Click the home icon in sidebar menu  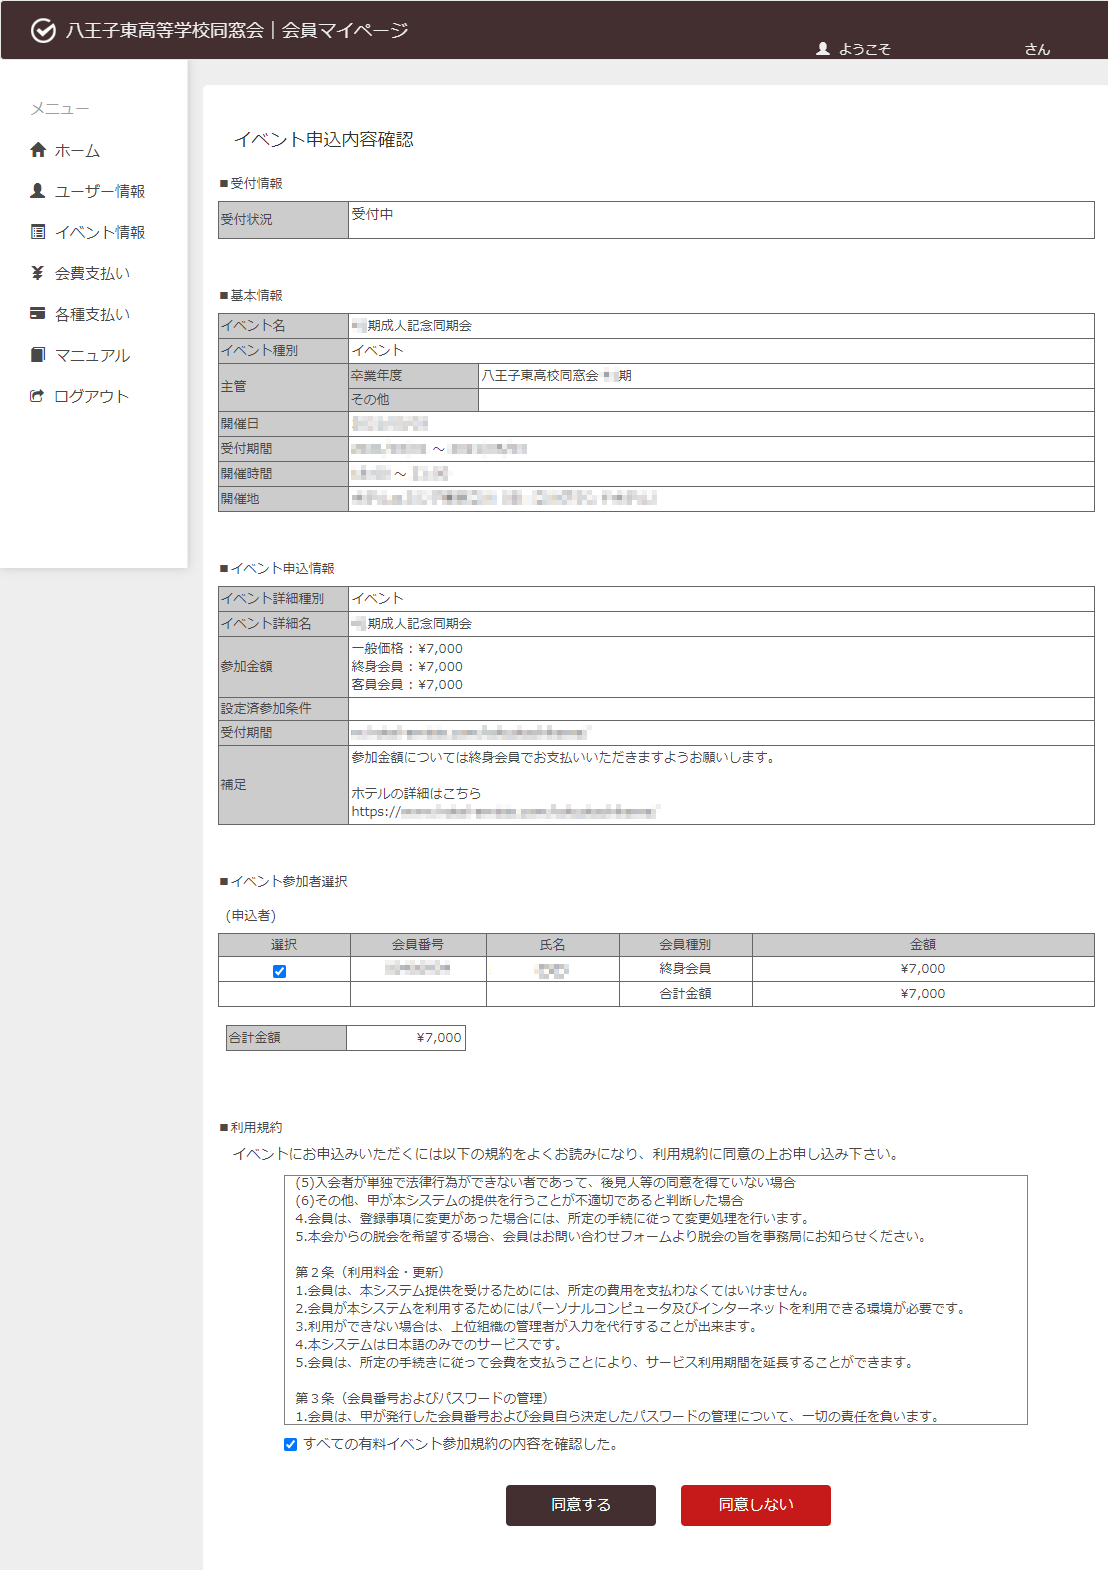38,150
